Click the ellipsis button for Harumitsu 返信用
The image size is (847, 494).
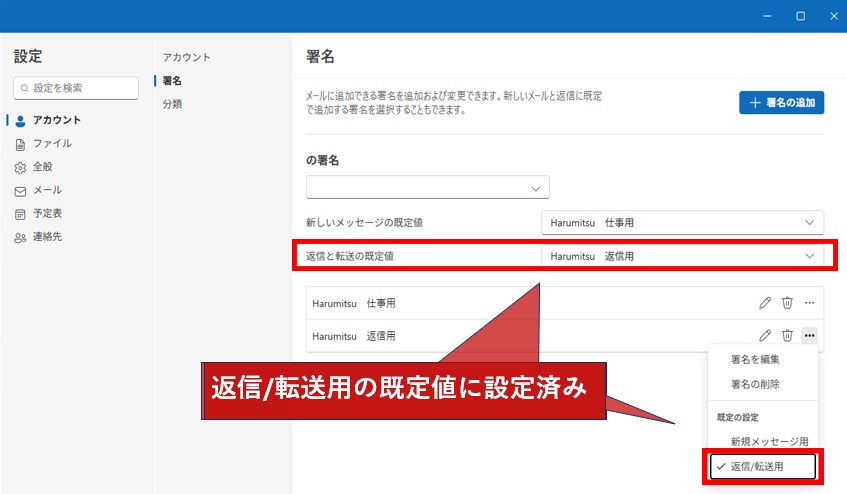(x=810, y=336)
